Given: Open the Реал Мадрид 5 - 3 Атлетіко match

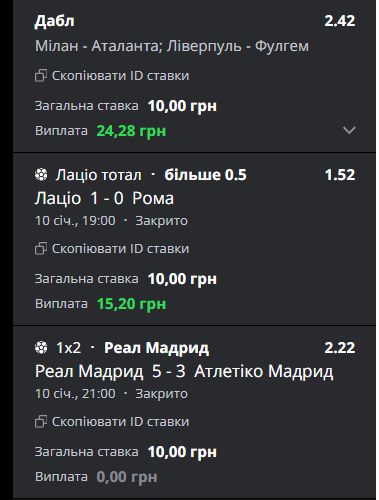Looking at the screenshot, I should pyautogui.click(x=184, y=371).
